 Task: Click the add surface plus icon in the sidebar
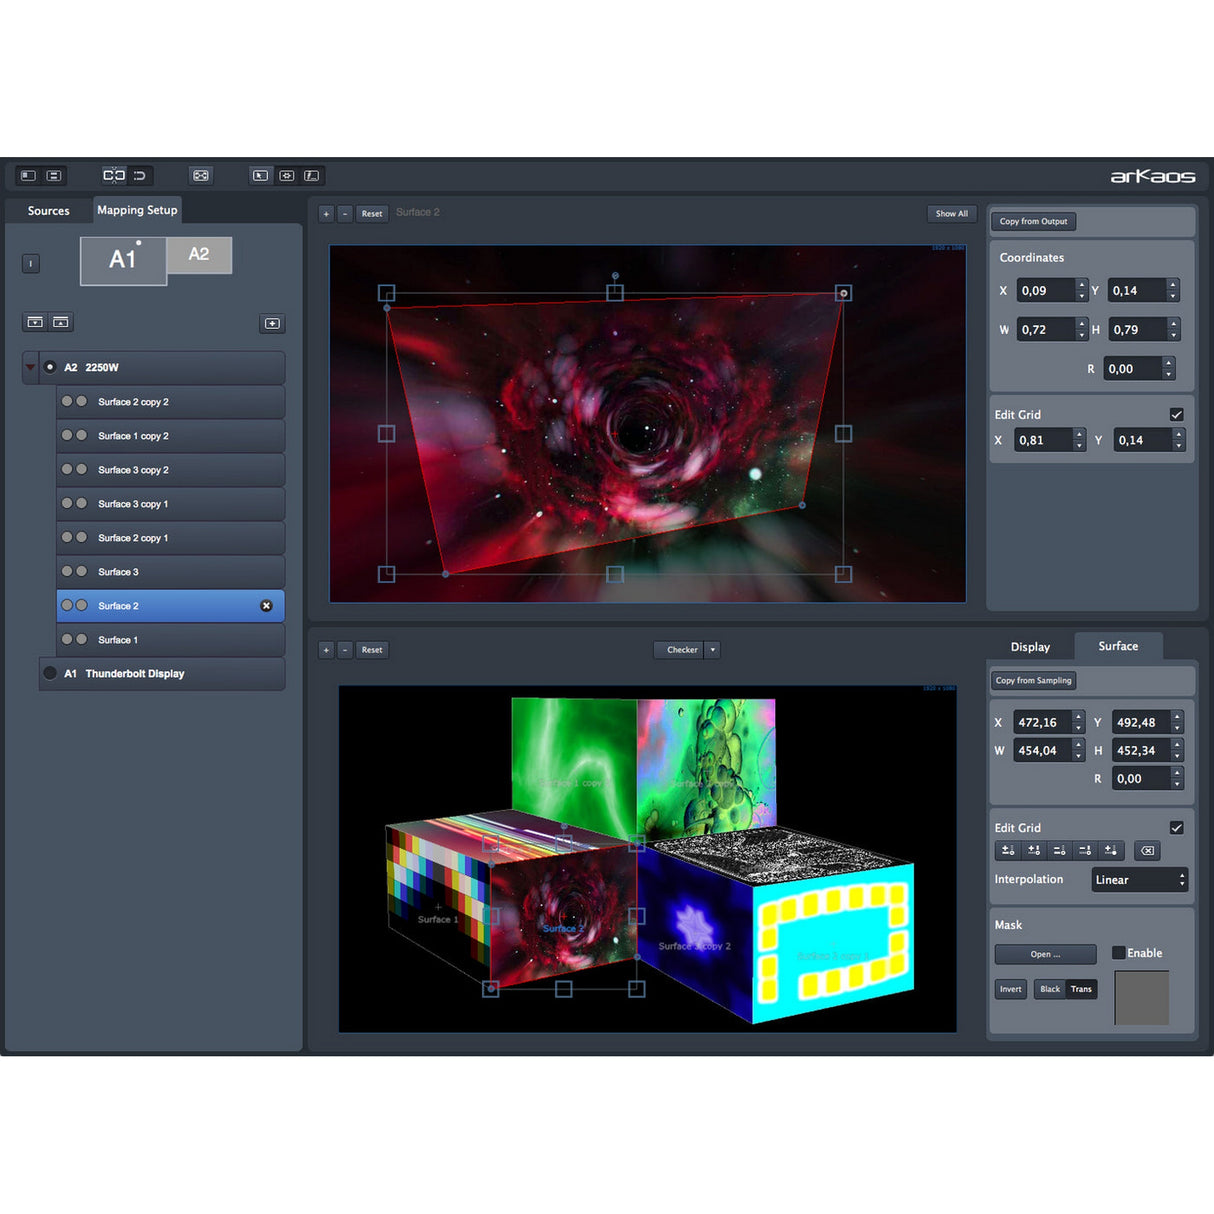click(271, 324)
